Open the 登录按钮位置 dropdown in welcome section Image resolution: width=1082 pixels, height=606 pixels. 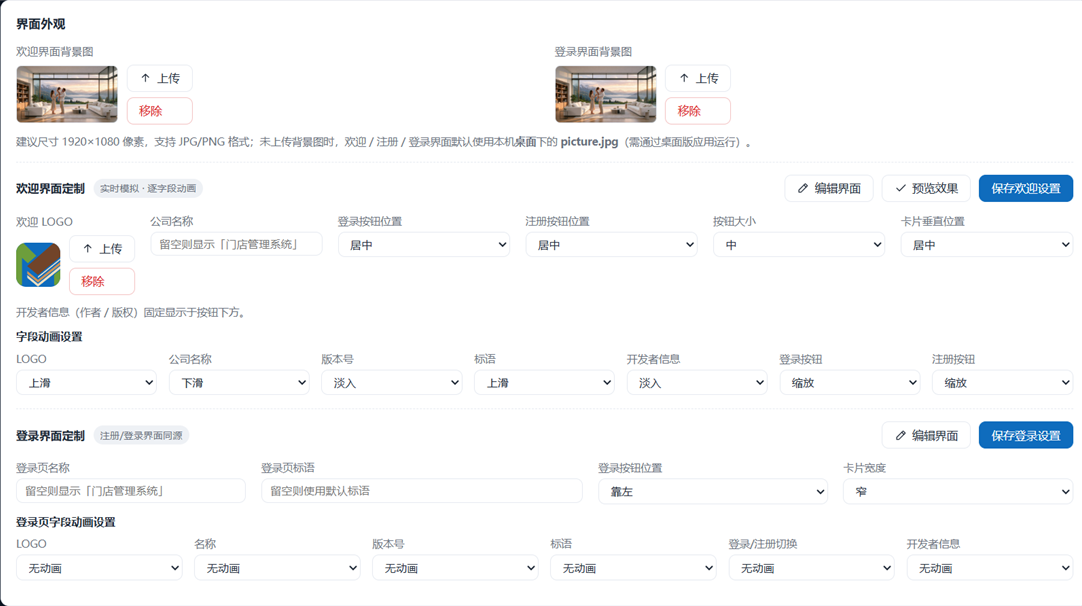424,244
